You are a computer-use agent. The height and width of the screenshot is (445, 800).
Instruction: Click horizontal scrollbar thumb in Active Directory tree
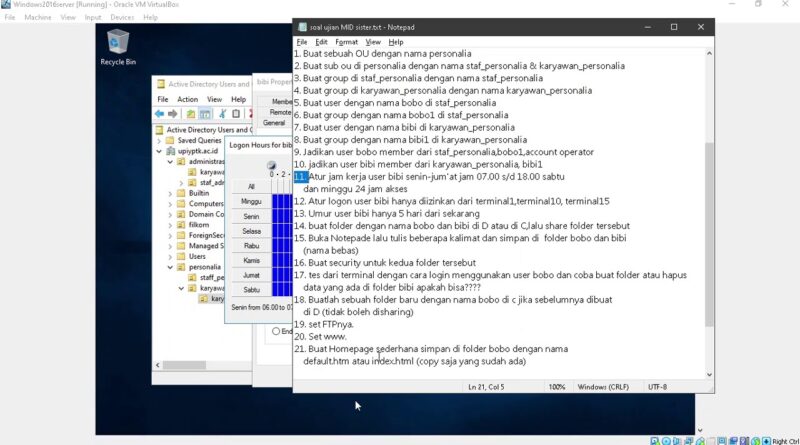(184, 365)
